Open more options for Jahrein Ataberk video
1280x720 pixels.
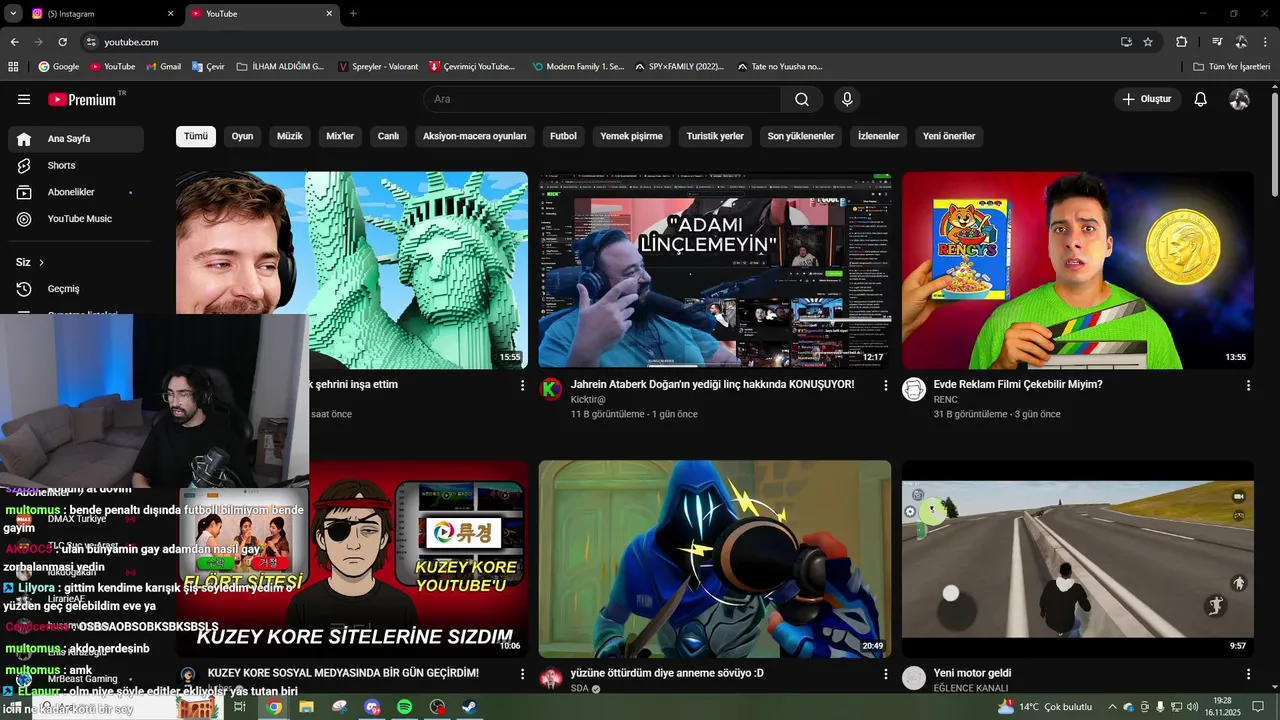coord(885,385)
